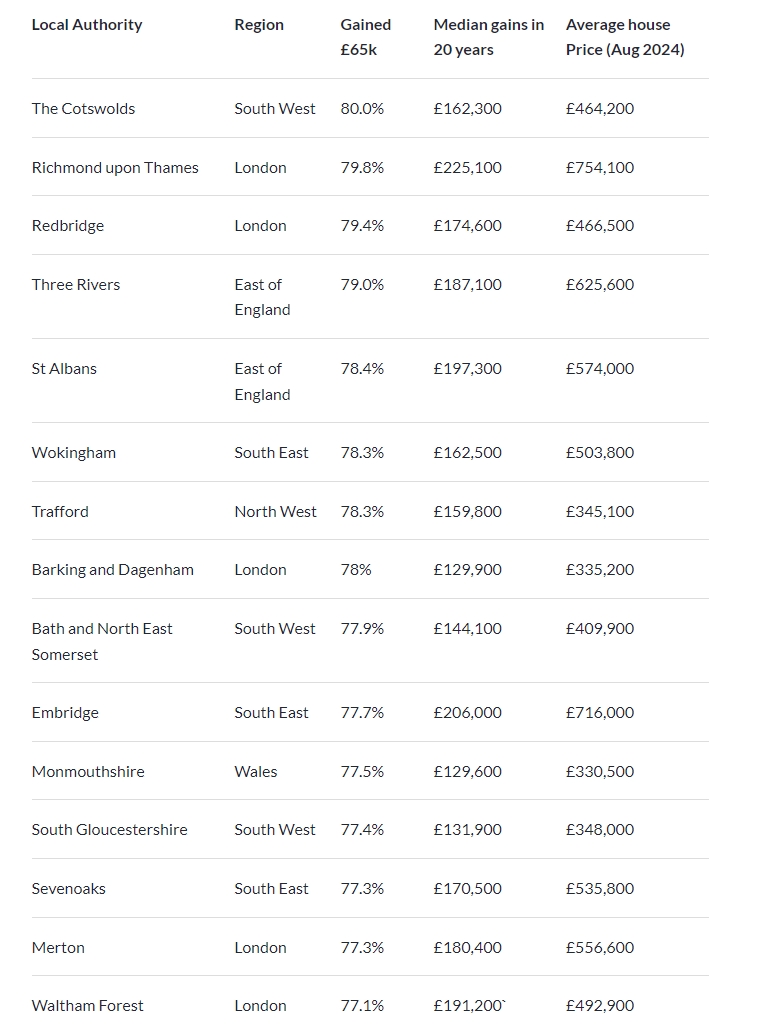Click the Gained £65k column header
This screenshot has width=767, height=1034.
click(x=365, y=37)
